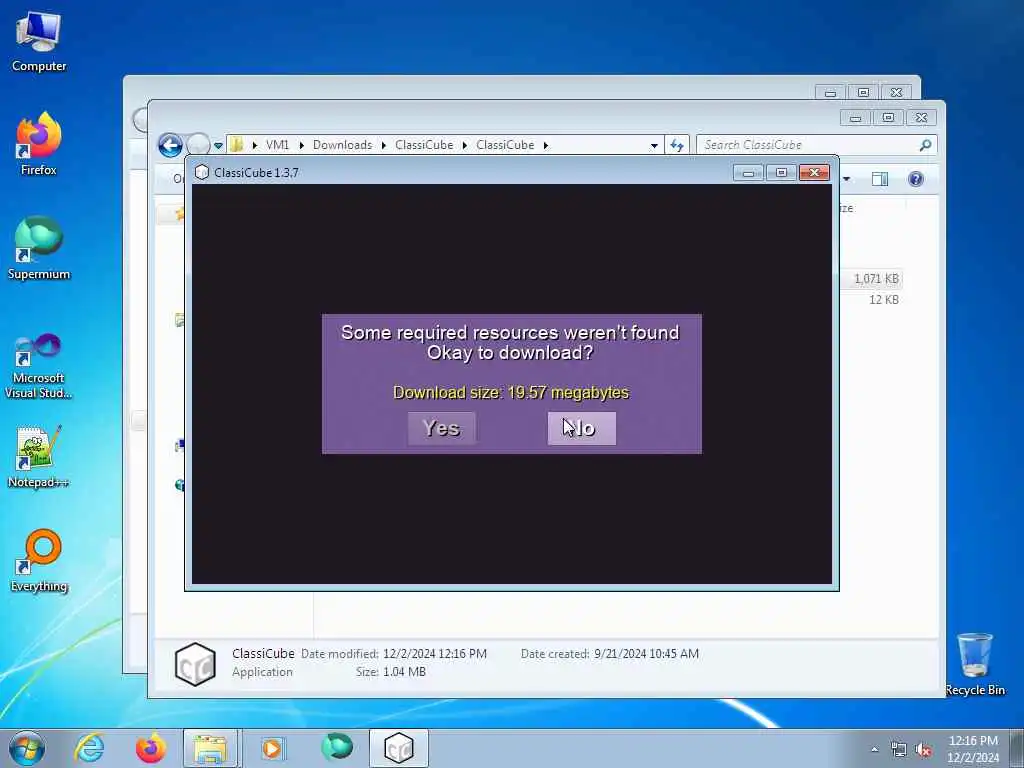The height and width of the screenshot is (768, 1024).
Task: Click Date created value in details pane
Action: [x=646, y=654]
